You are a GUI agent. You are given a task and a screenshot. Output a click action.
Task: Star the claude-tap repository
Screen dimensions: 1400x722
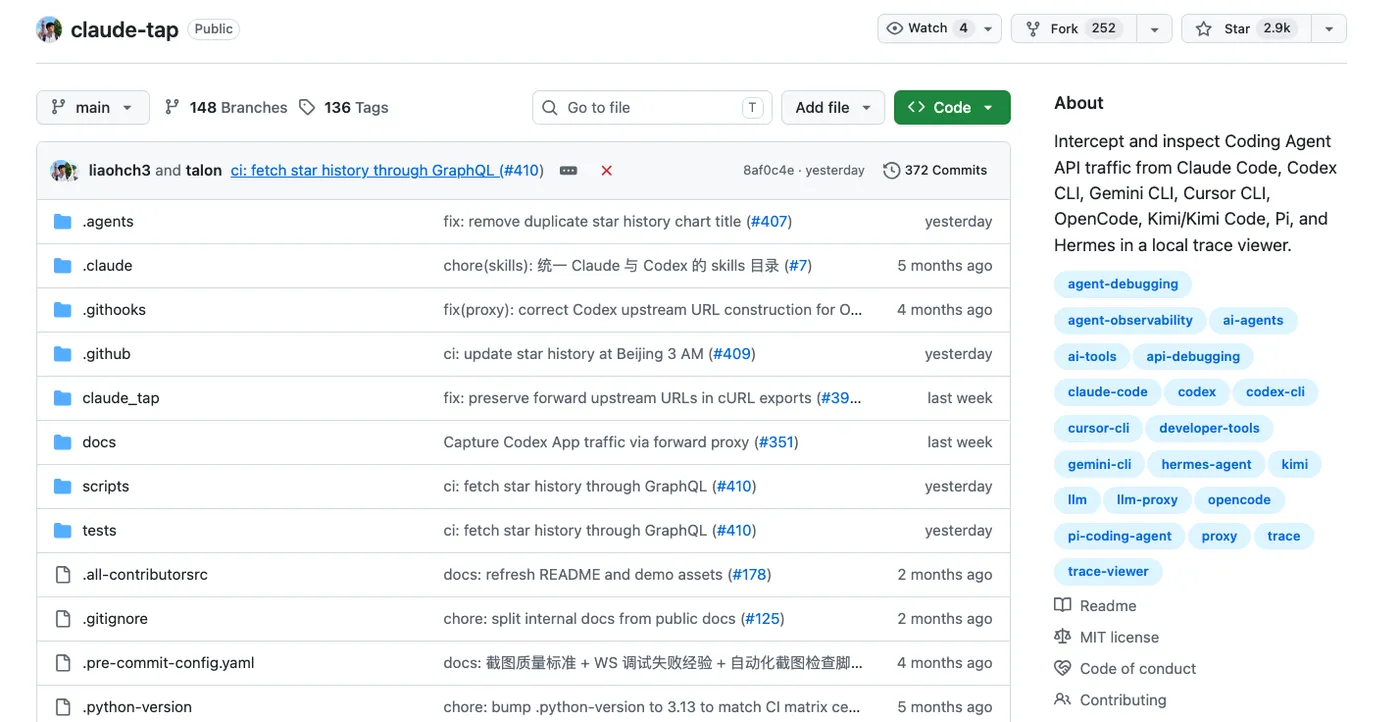point(1246,29)
